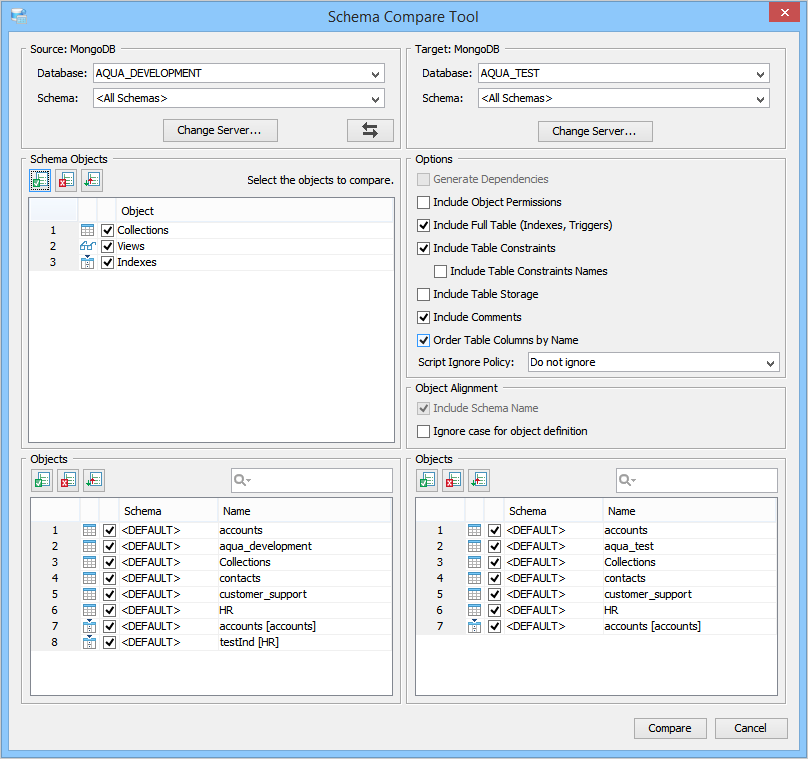The width and height of the screenshot is (808, 759).
Task: Click target Objects search field
Action: click(x=697, y=480)
